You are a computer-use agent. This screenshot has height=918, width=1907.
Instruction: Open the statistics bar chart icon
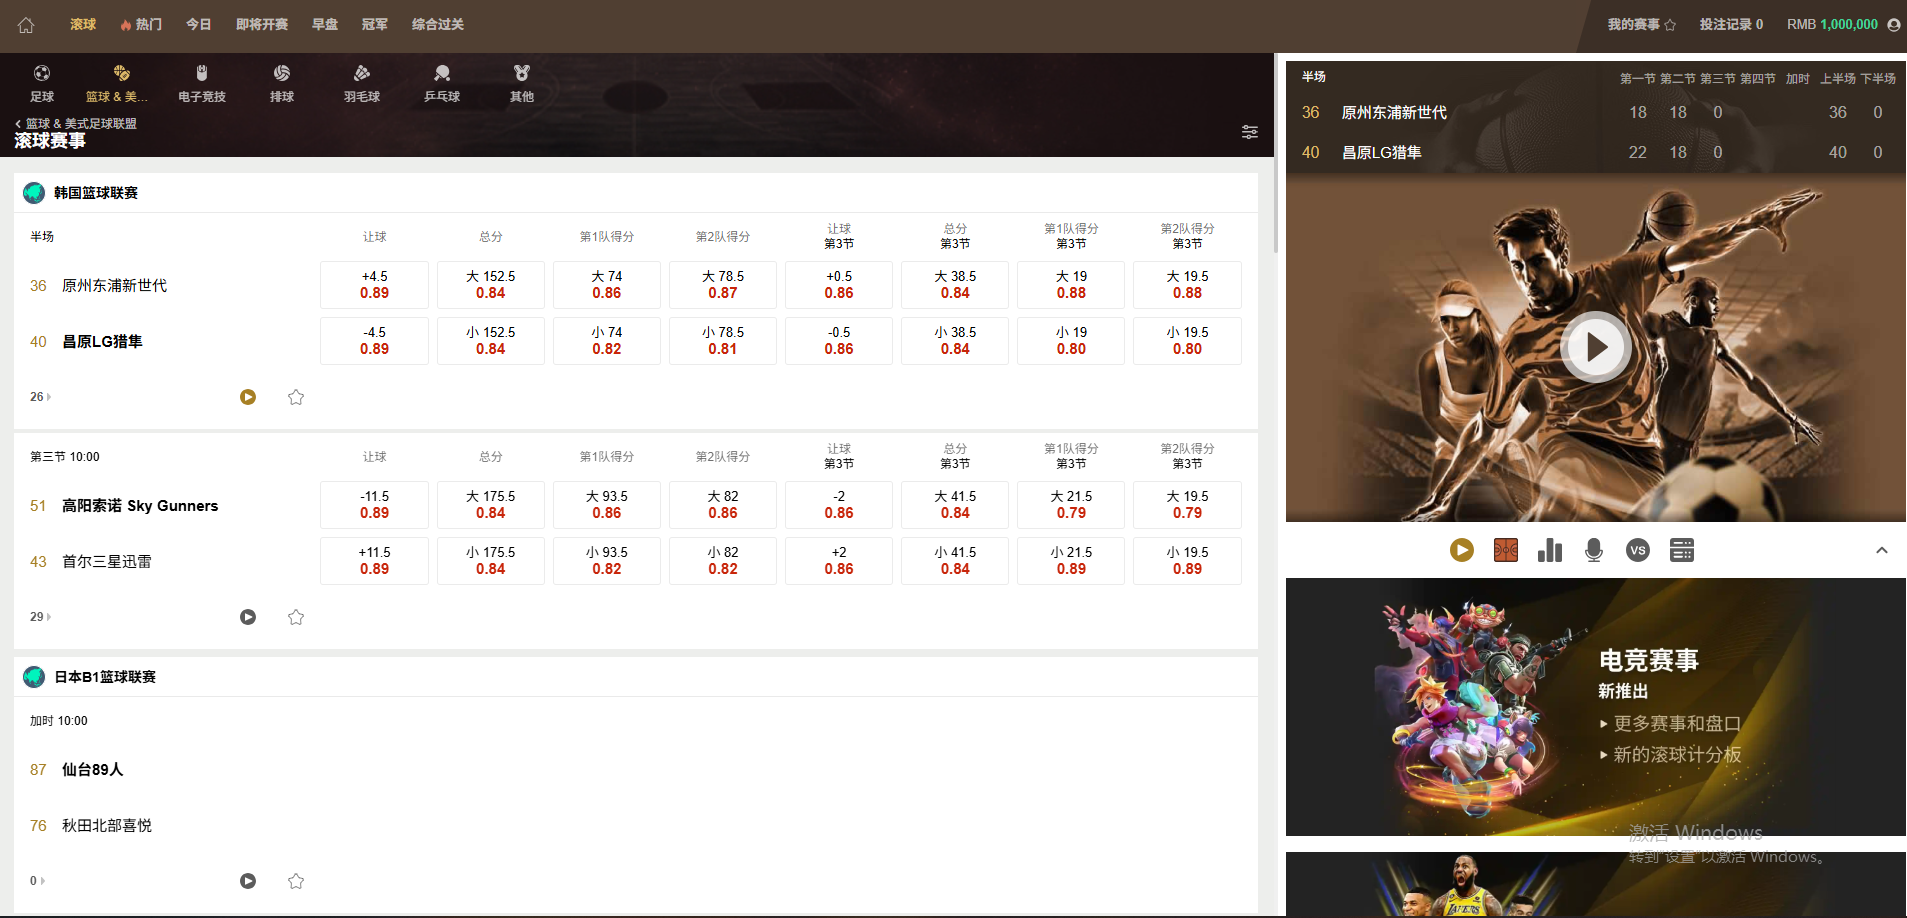point(1550,550)
